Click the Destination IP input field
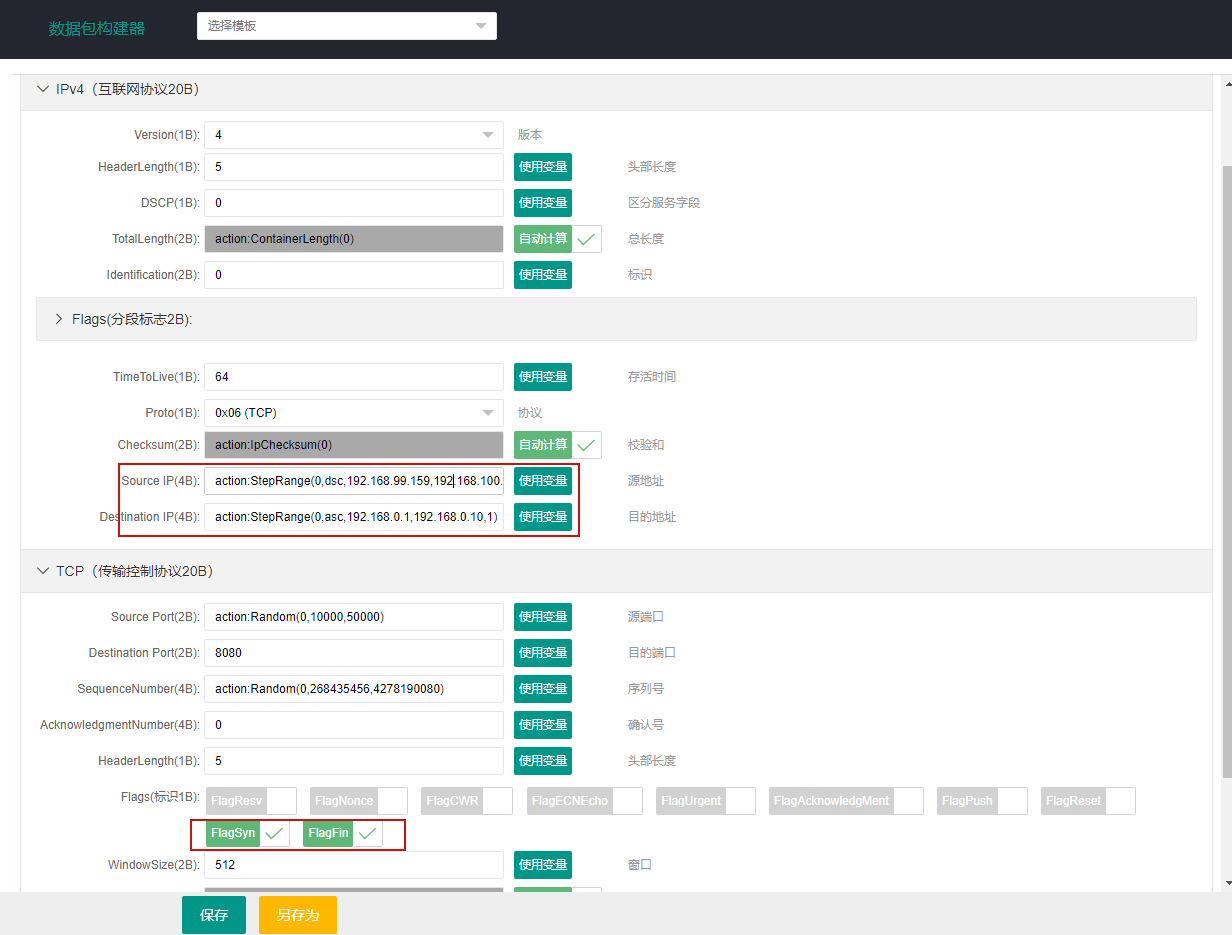Viewport: 1232px width, 935px height. click(x=354, y=517)
